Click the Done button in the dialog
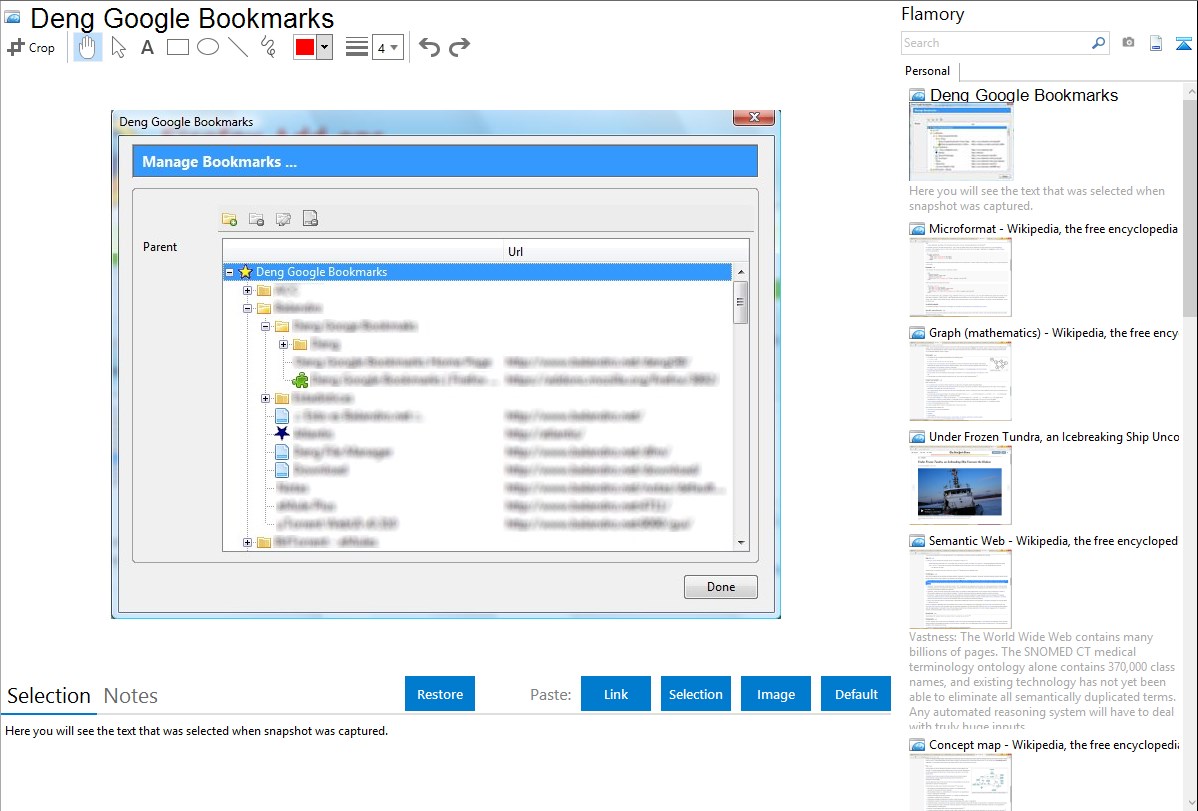Viewport: 1198px width, 811px height. click(x=720, y=587)
